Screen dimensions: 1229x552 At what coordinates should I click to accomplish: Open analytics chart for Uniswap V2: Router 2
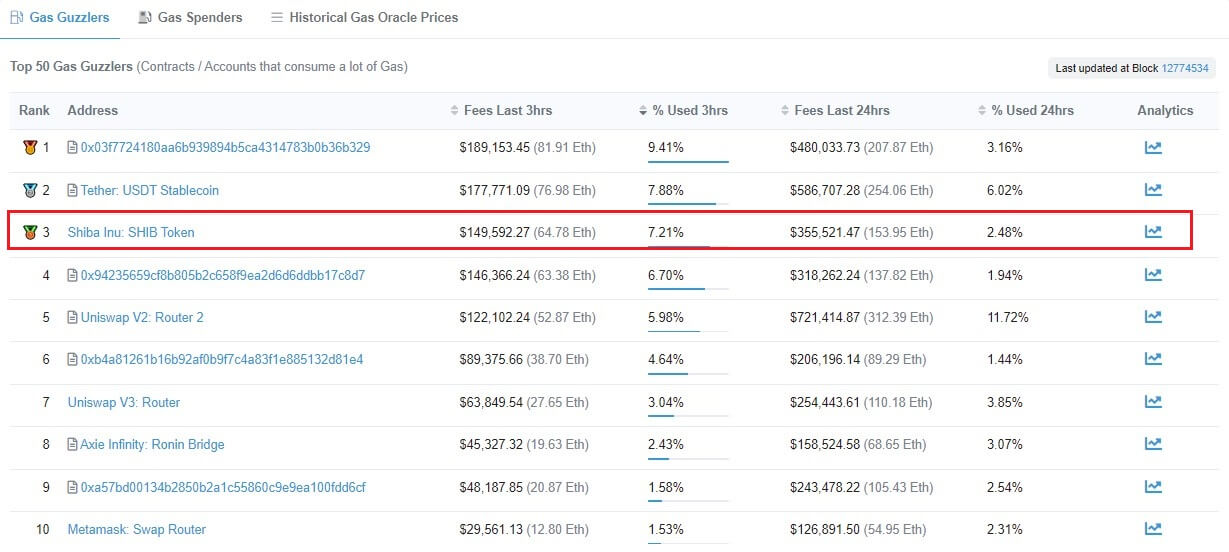1153,317
